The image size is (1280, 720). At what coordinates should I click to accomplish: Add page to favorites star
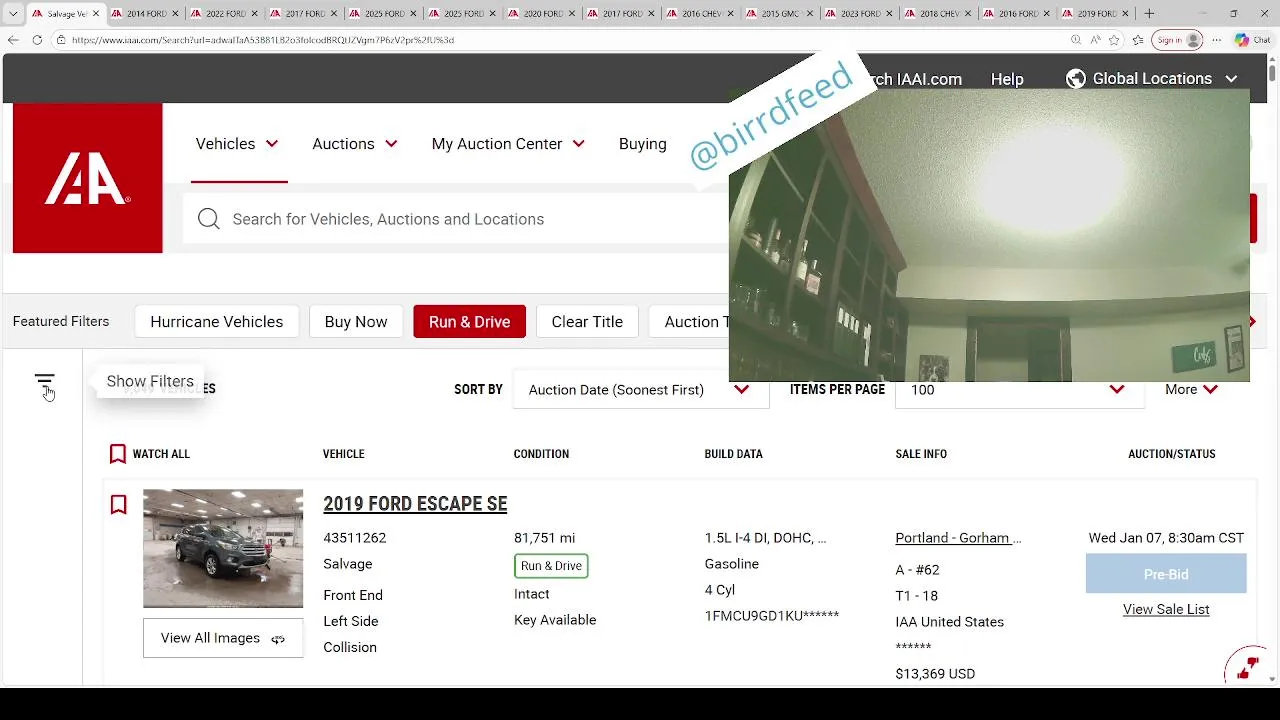1114,40
